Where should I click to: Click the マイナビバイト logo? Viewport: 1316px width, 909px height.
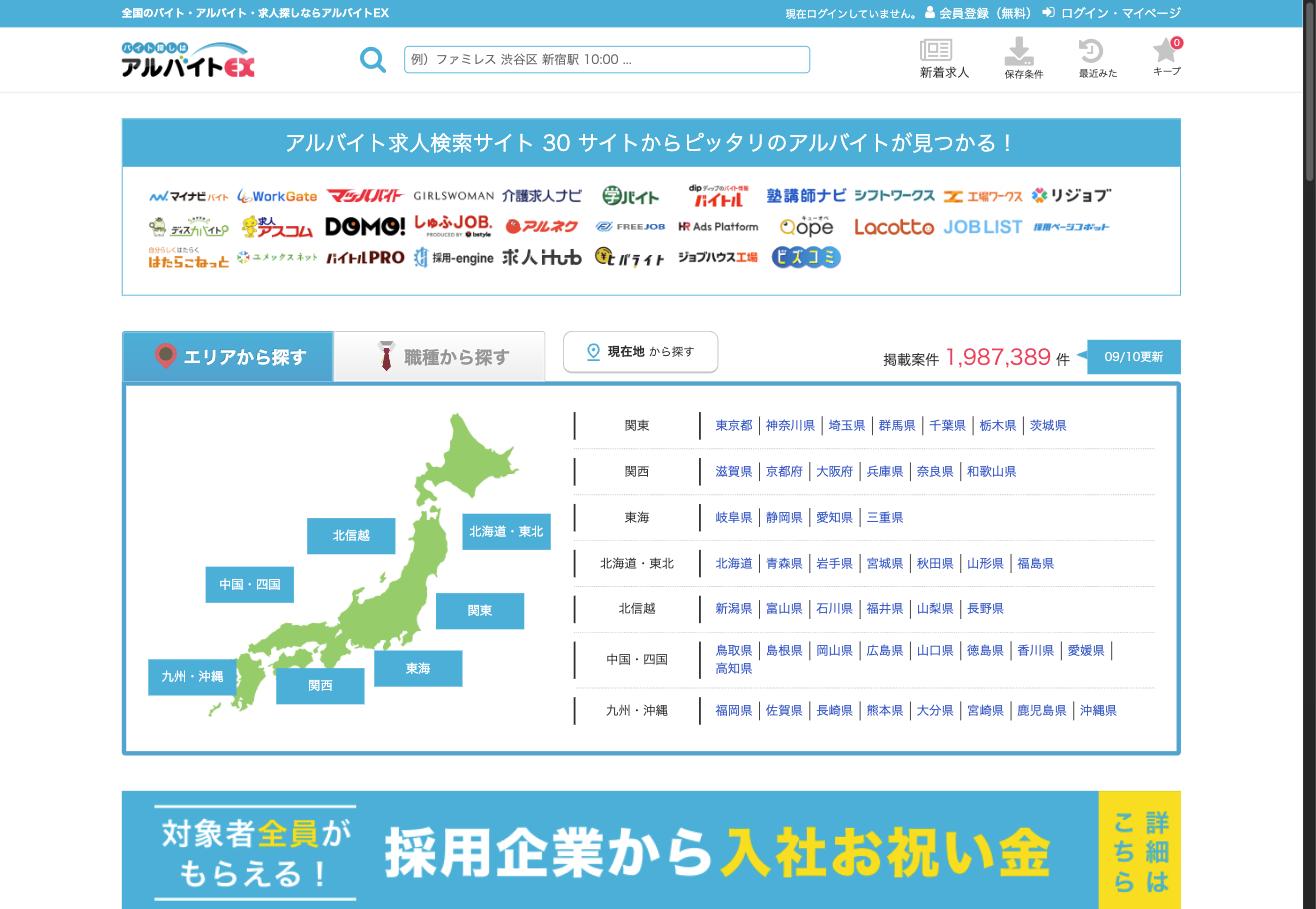click(188, 196)
